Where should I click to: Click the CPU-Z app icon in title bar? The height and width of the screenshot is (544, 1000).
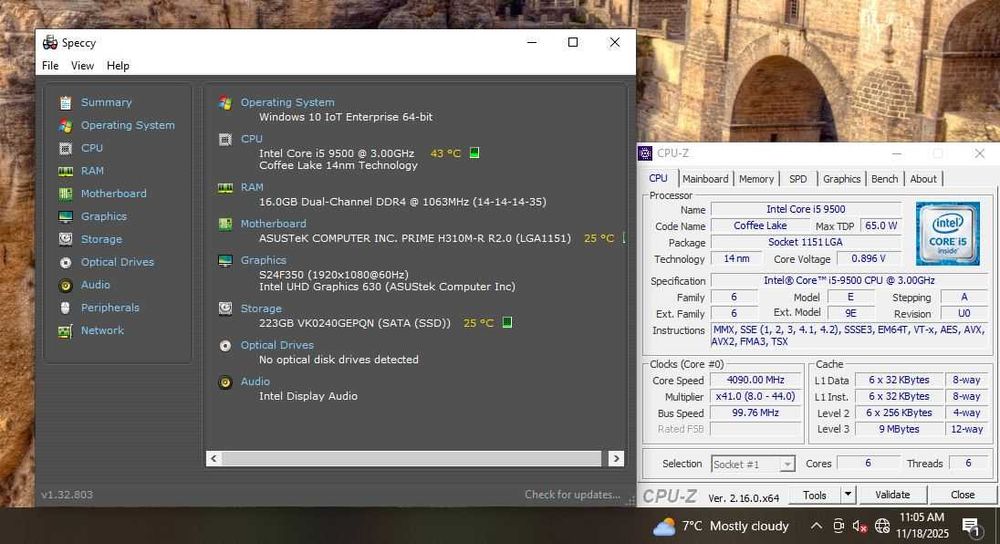point(645,153)
